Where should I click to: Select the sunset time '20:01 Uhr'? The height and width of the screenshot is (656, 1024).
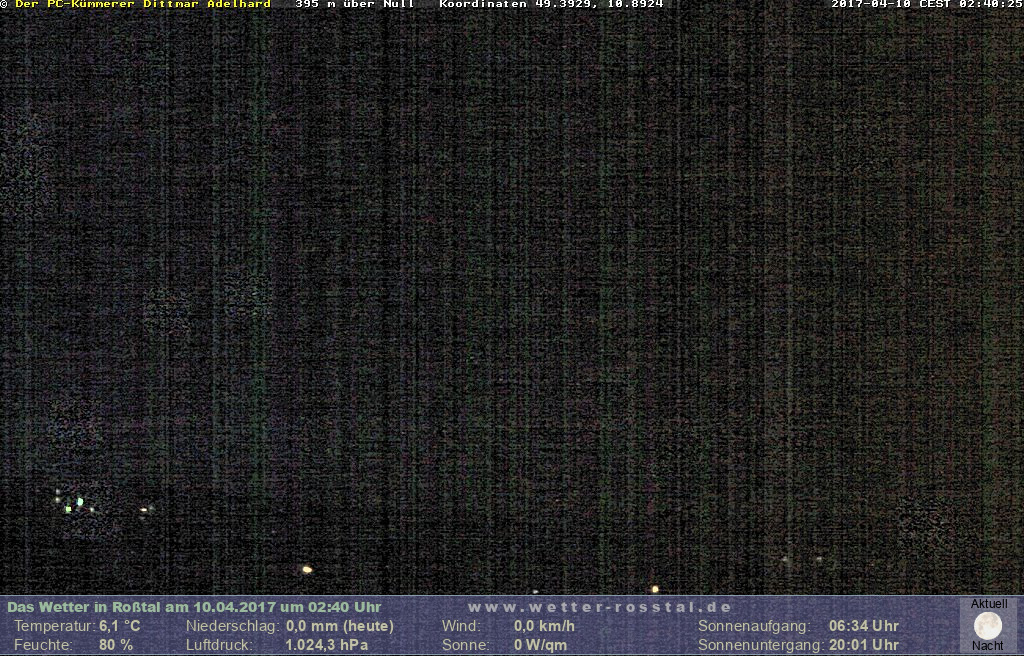(x=863, y=645)
